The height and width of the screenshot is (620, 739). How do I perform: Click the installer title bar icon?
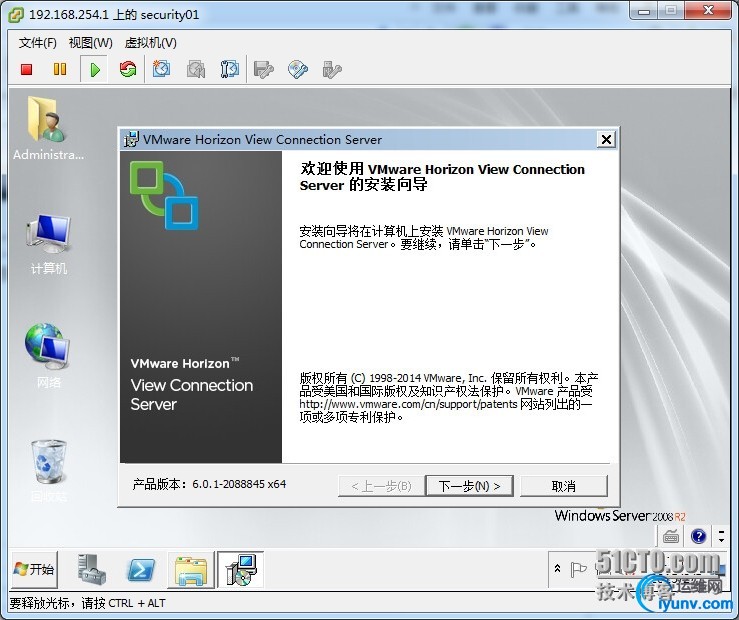coord(131,139)
